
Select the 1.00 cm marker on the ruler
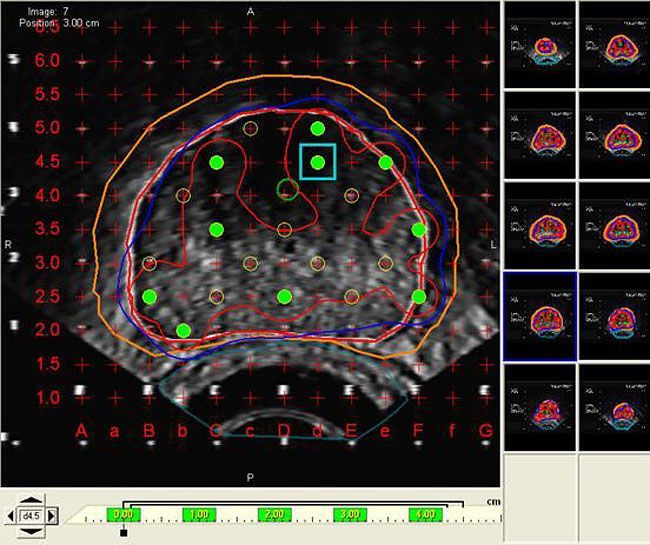point(199,515)
